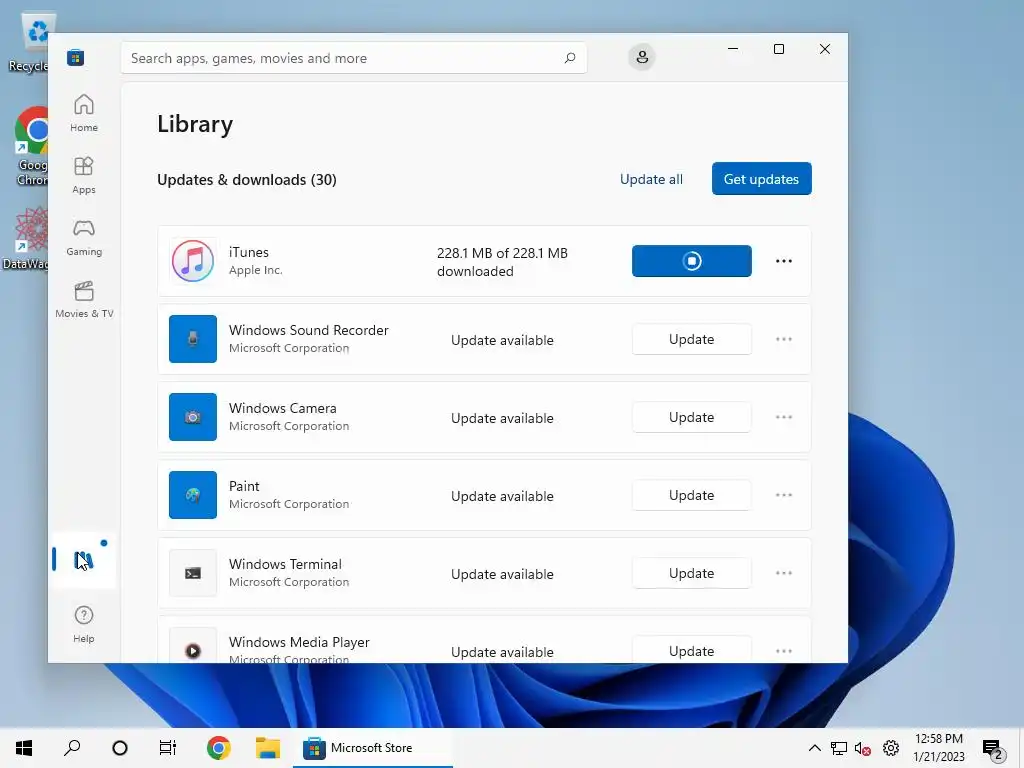Viewport: 1024px width, 768px height.
Task: Open Cortana circle in taskbar
Action: click(x=120, y=748)
